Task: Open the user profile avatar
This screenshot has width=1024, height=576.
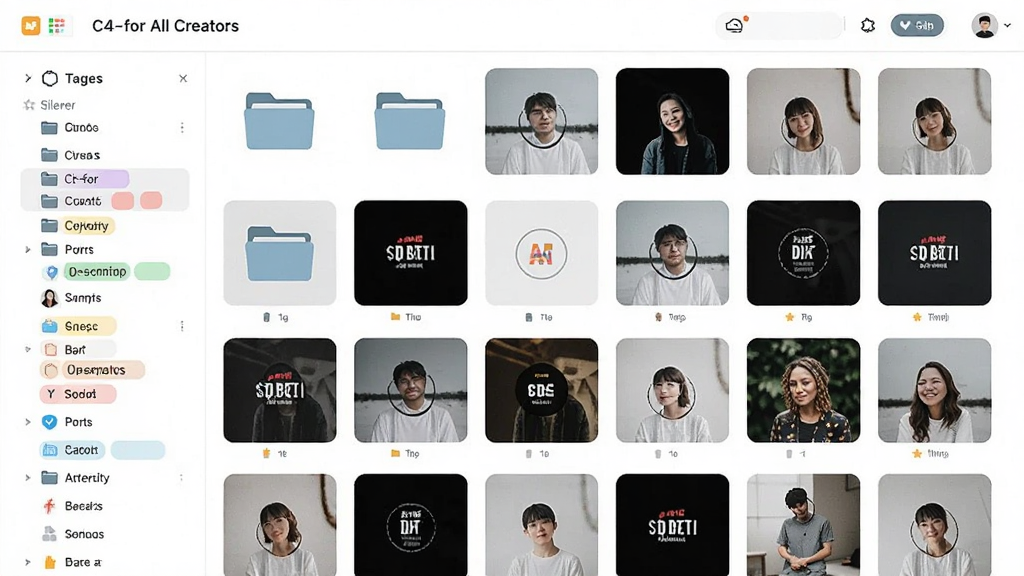Action: point(984,25)
